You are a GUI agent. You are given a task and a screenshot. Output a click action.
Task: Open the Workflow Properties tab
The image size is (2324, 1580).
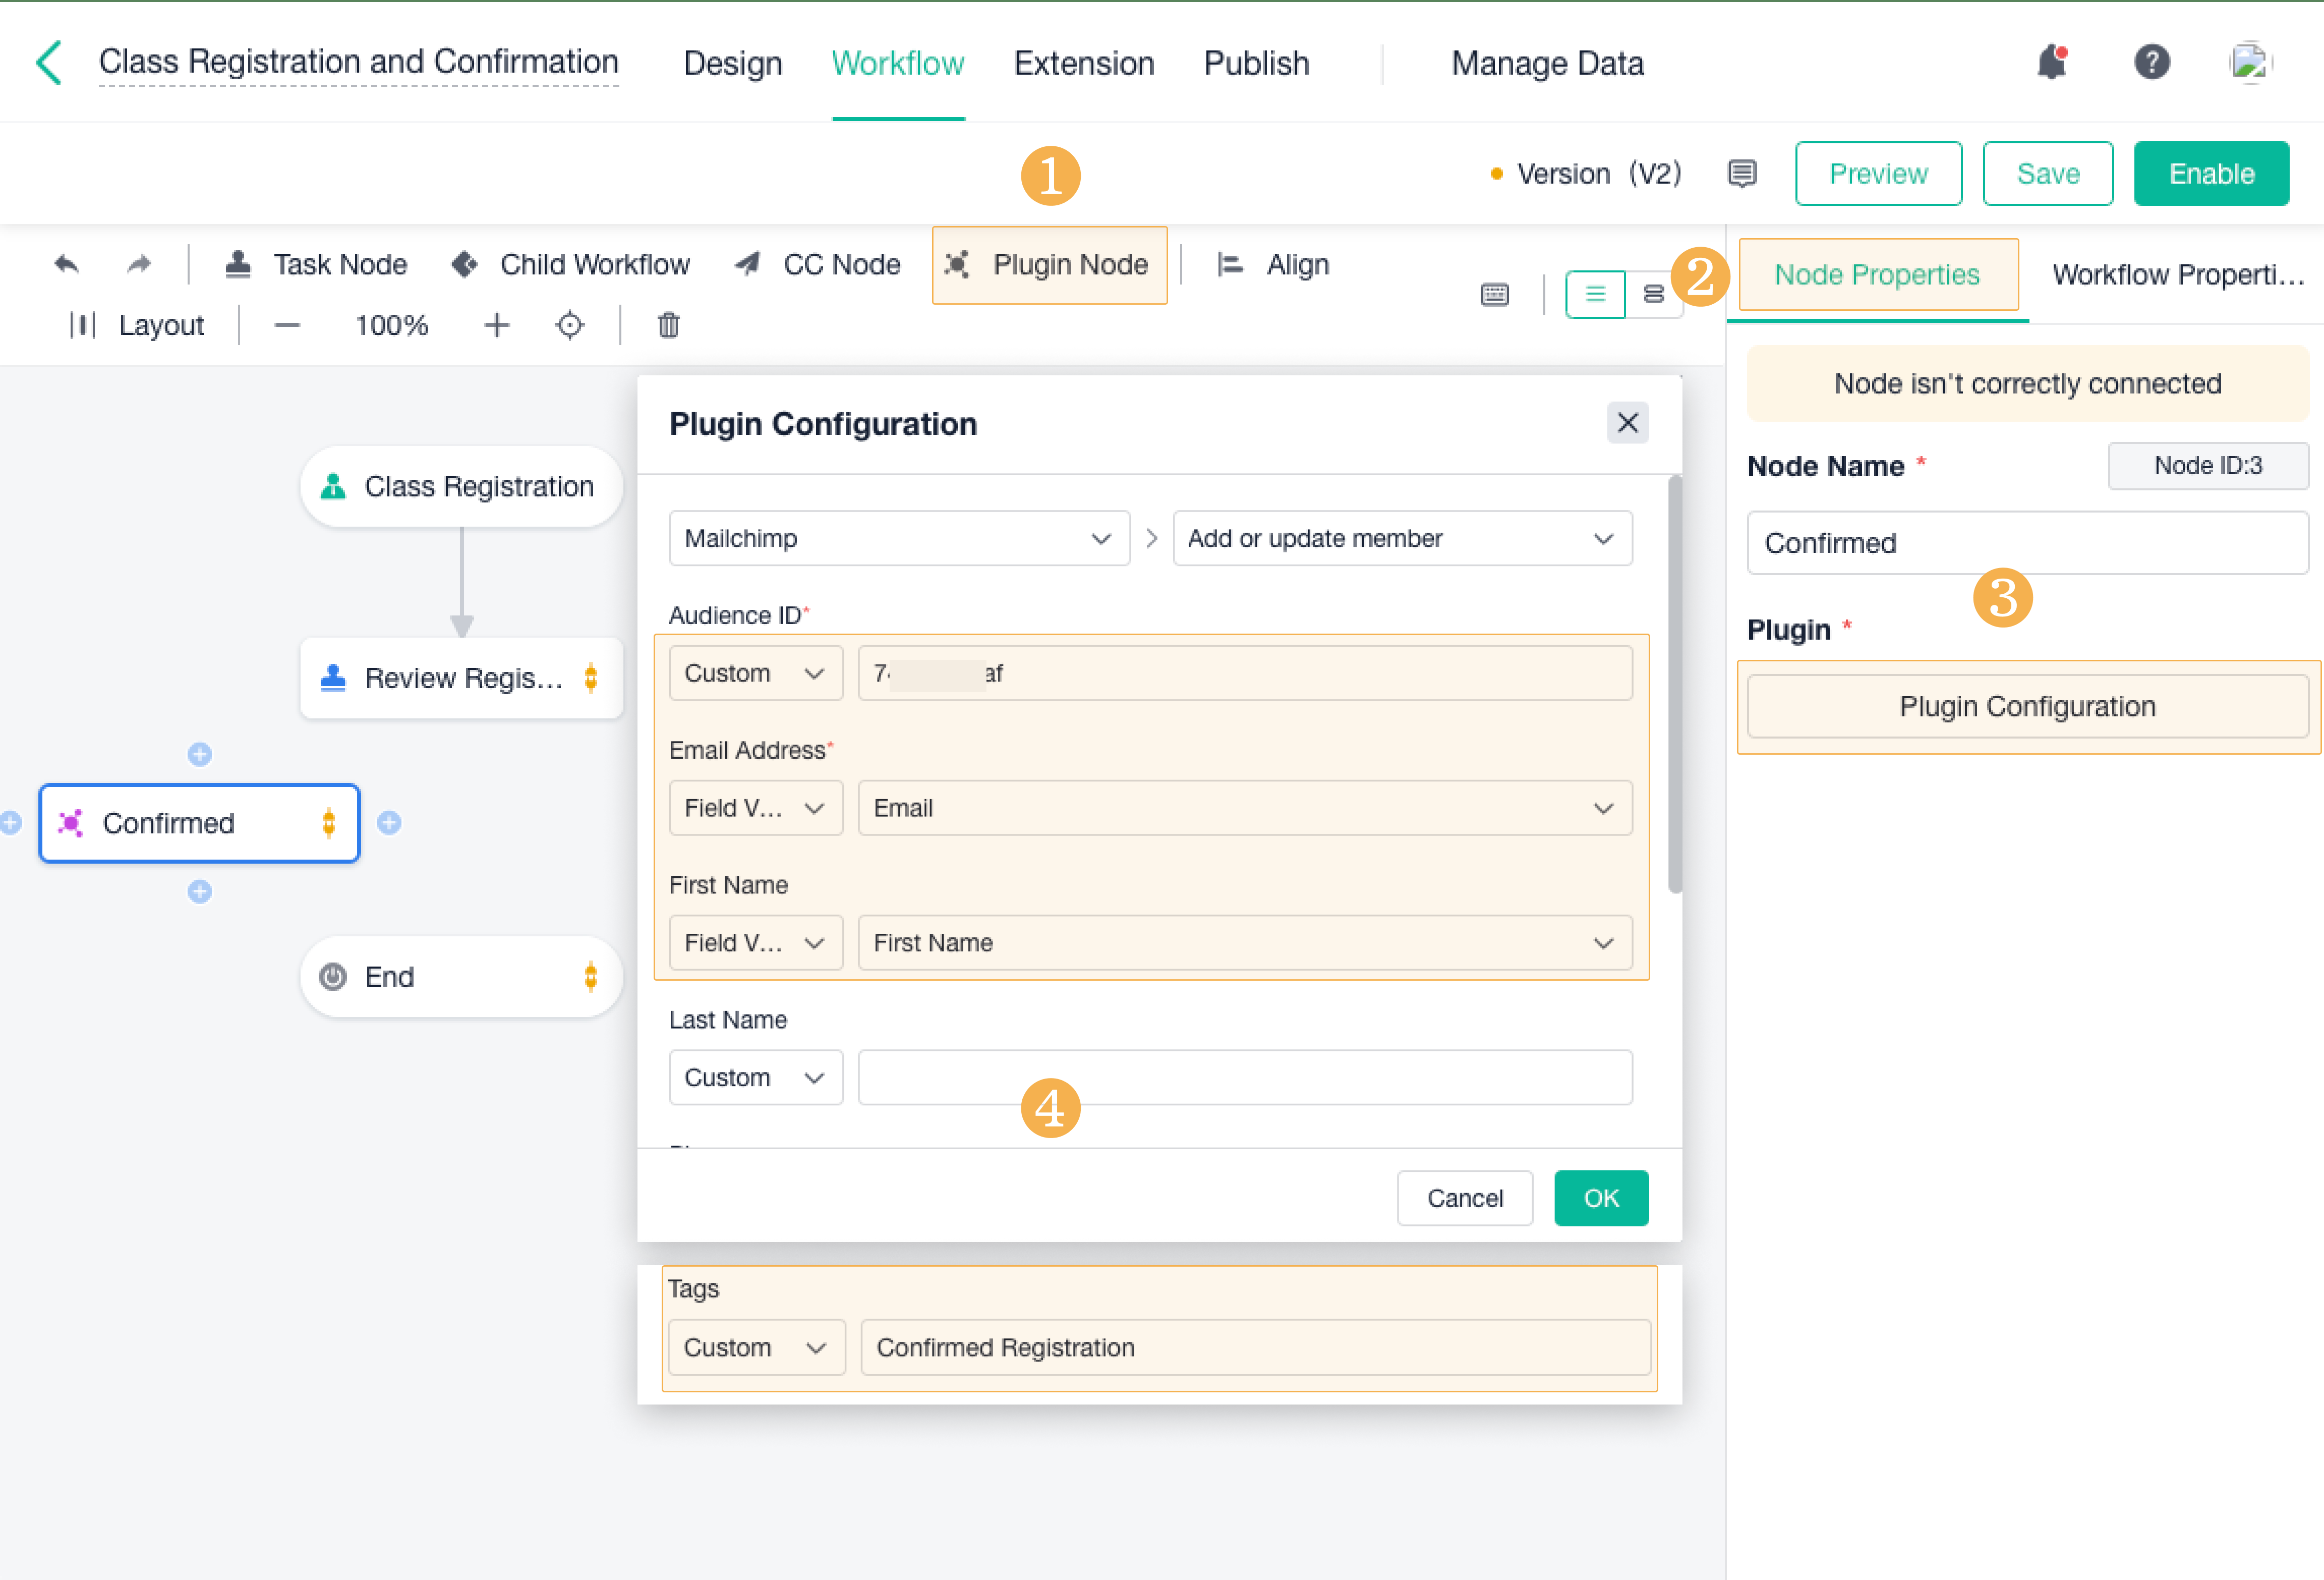click(2177, 275)
